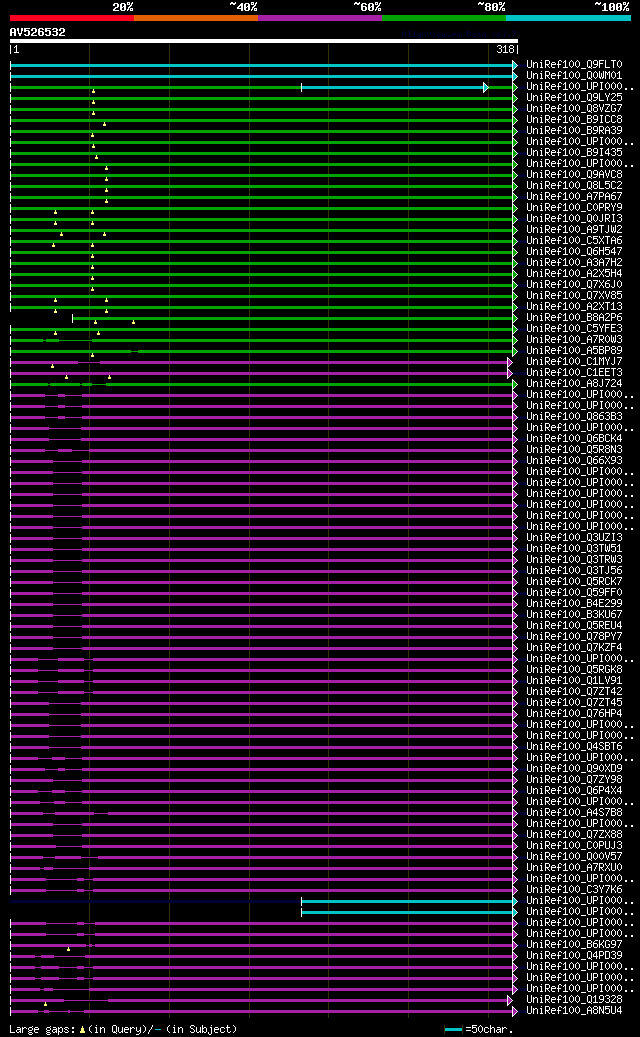Open the UniRef100_Q6P4X4 label
Screen dimensions: 640x1037
pyautogui.click(x=574, y=790)
